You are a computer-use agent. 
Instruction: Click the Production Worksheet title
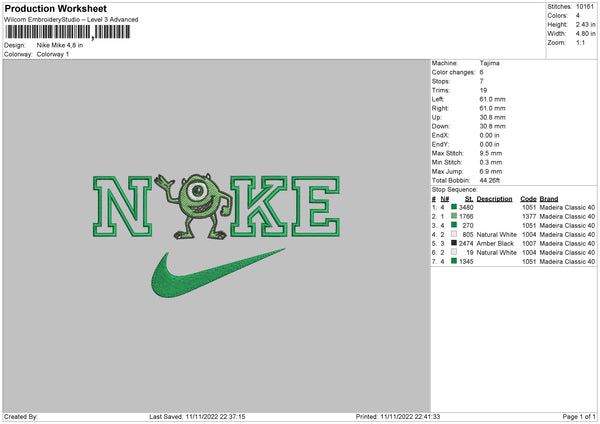tap(55, 8)
